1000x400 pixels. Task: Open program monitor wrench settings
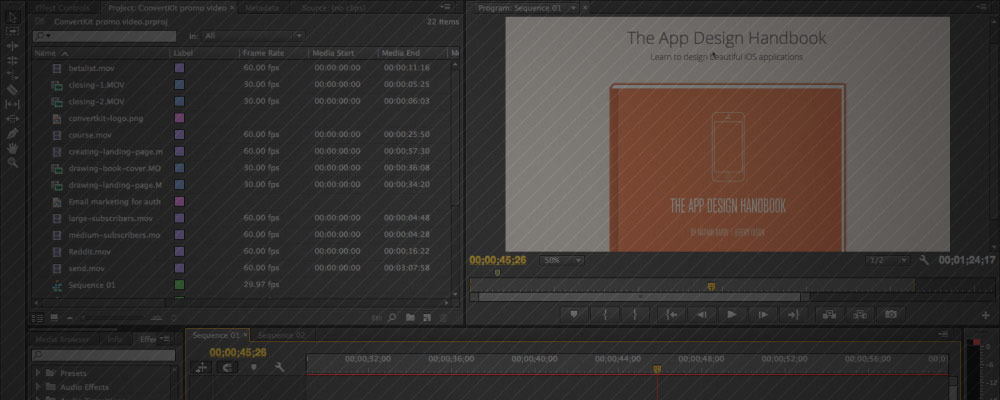tap(925, 260)
